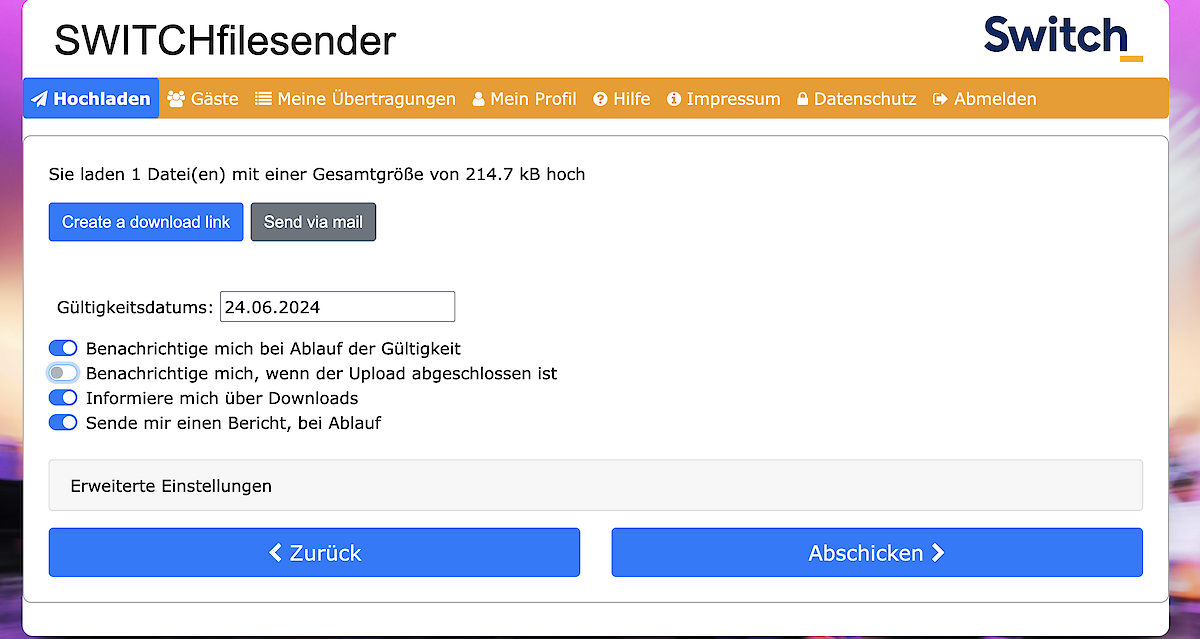Choose Send via mail option
Image resolution: width=1200 pixels, height=639 pixels.
(x=313, y=222)
